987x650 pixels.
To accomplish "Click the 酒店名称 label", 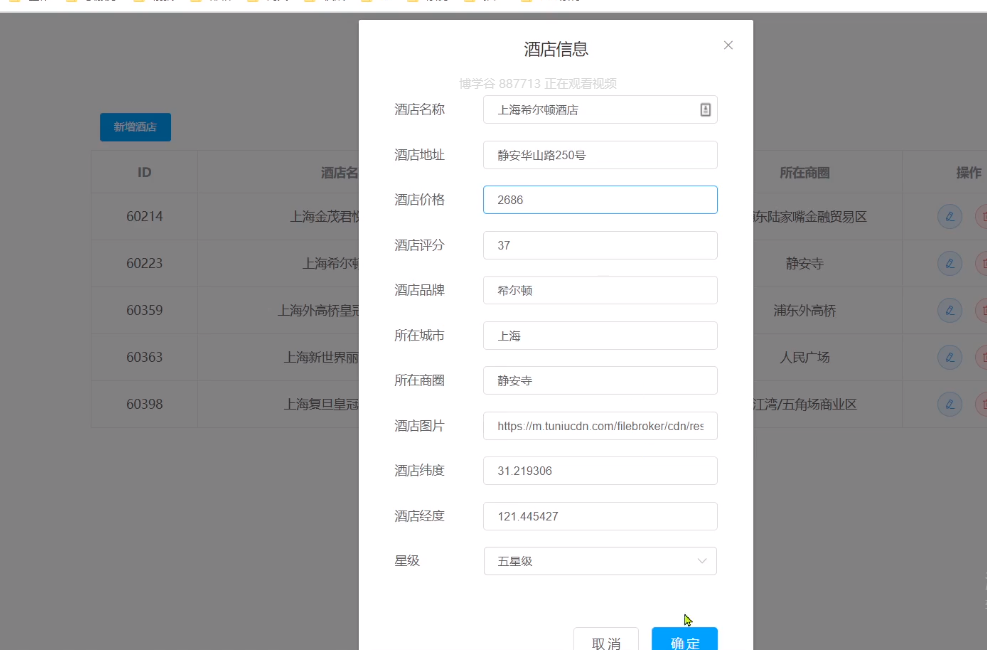I will pyautogui.click(x=419, y=109).
